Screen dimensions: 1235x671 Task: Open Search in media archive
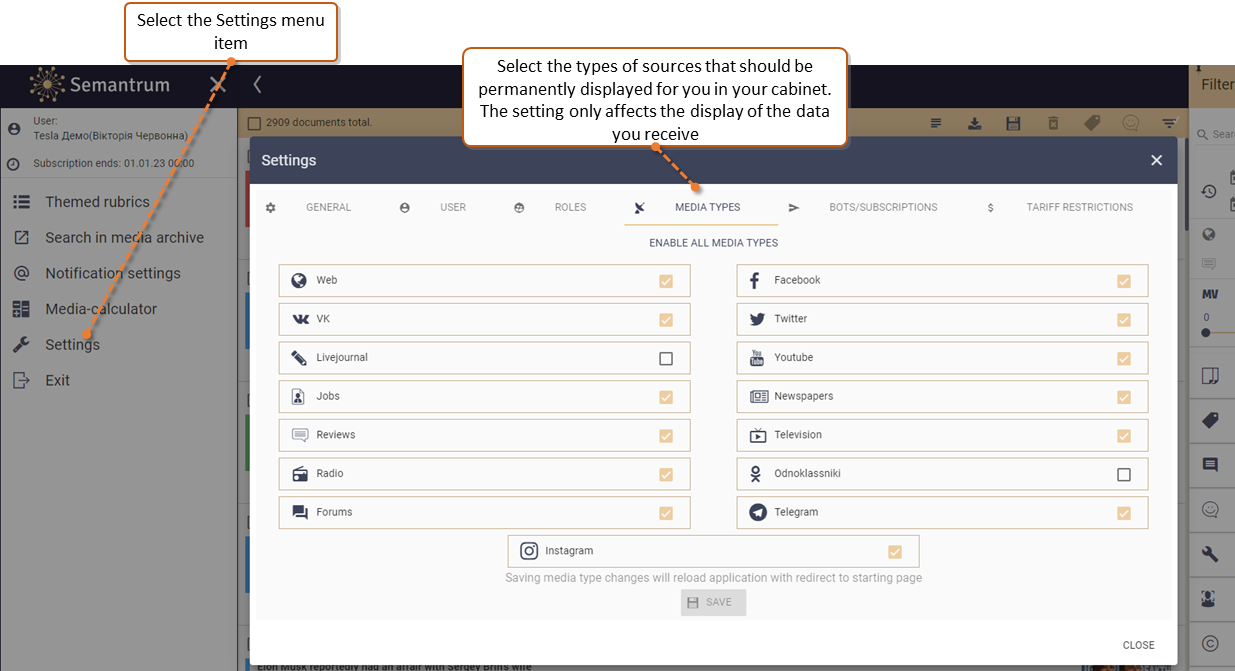click(x=124, y=238)
